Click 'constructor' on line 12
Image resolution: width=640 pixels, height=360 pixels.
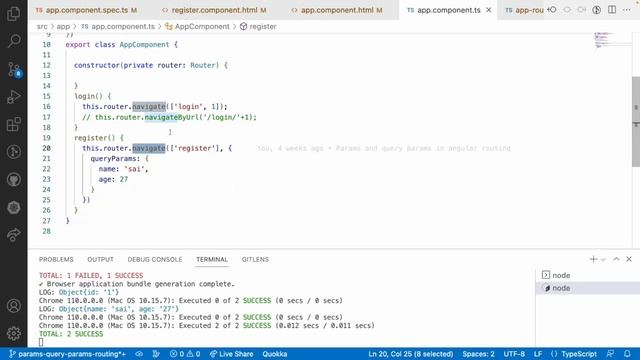[x=97, y=65]
